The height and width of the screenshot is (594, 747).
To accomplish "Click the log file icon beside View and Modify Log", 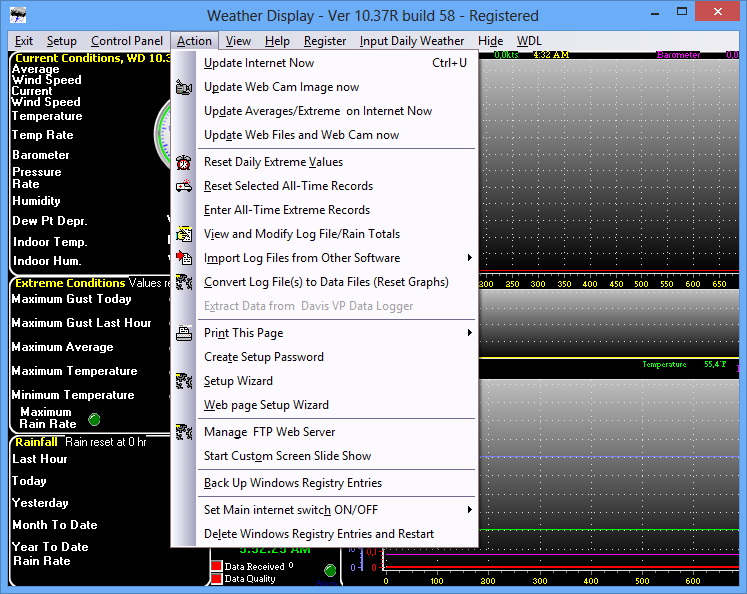I will [x=183, y=234].
